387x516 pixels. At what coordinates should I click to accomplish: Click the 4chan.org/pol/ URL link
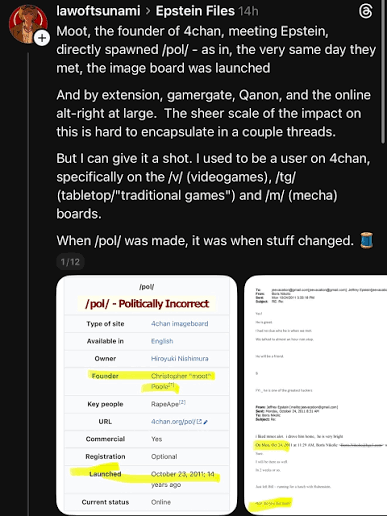[x=173, y=422]
